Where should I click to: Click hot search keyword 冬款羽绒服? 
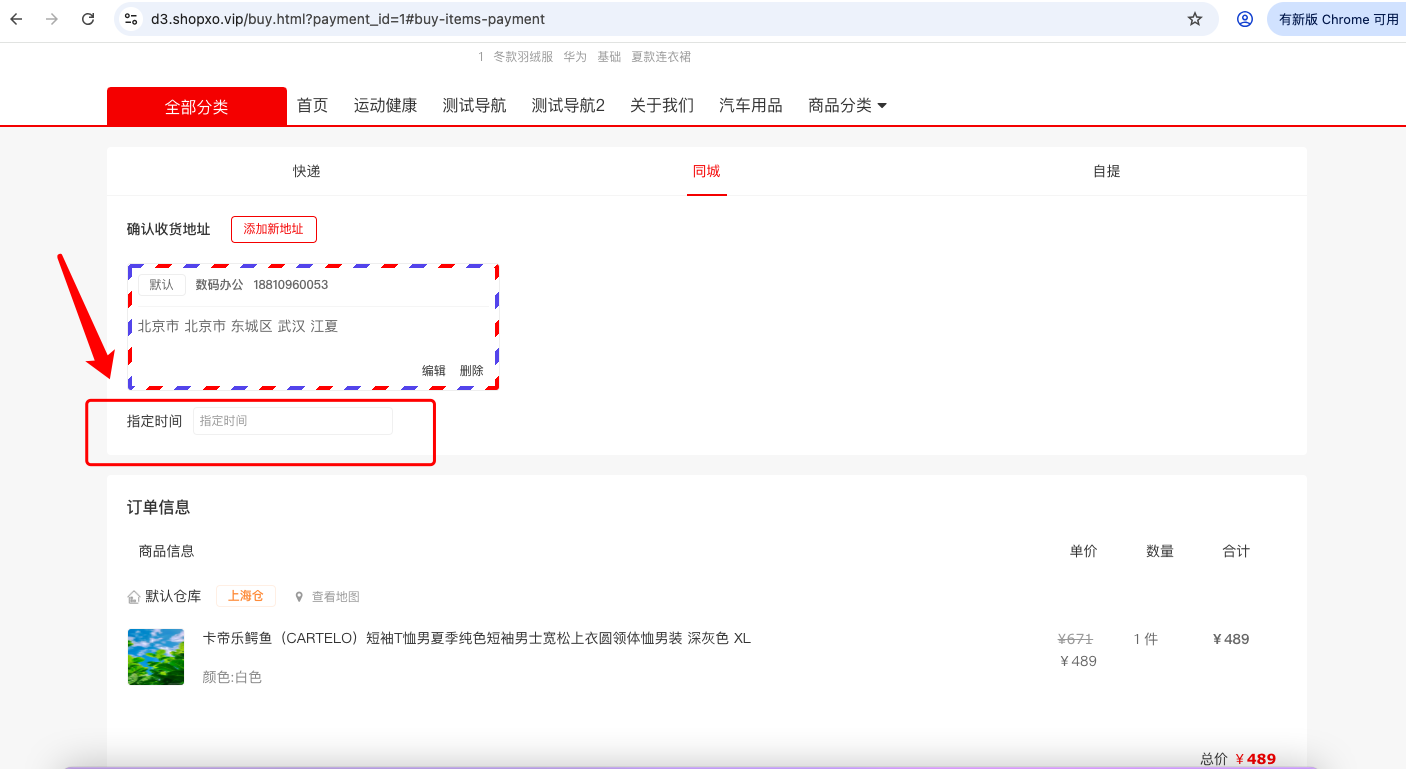pos(523,57)
